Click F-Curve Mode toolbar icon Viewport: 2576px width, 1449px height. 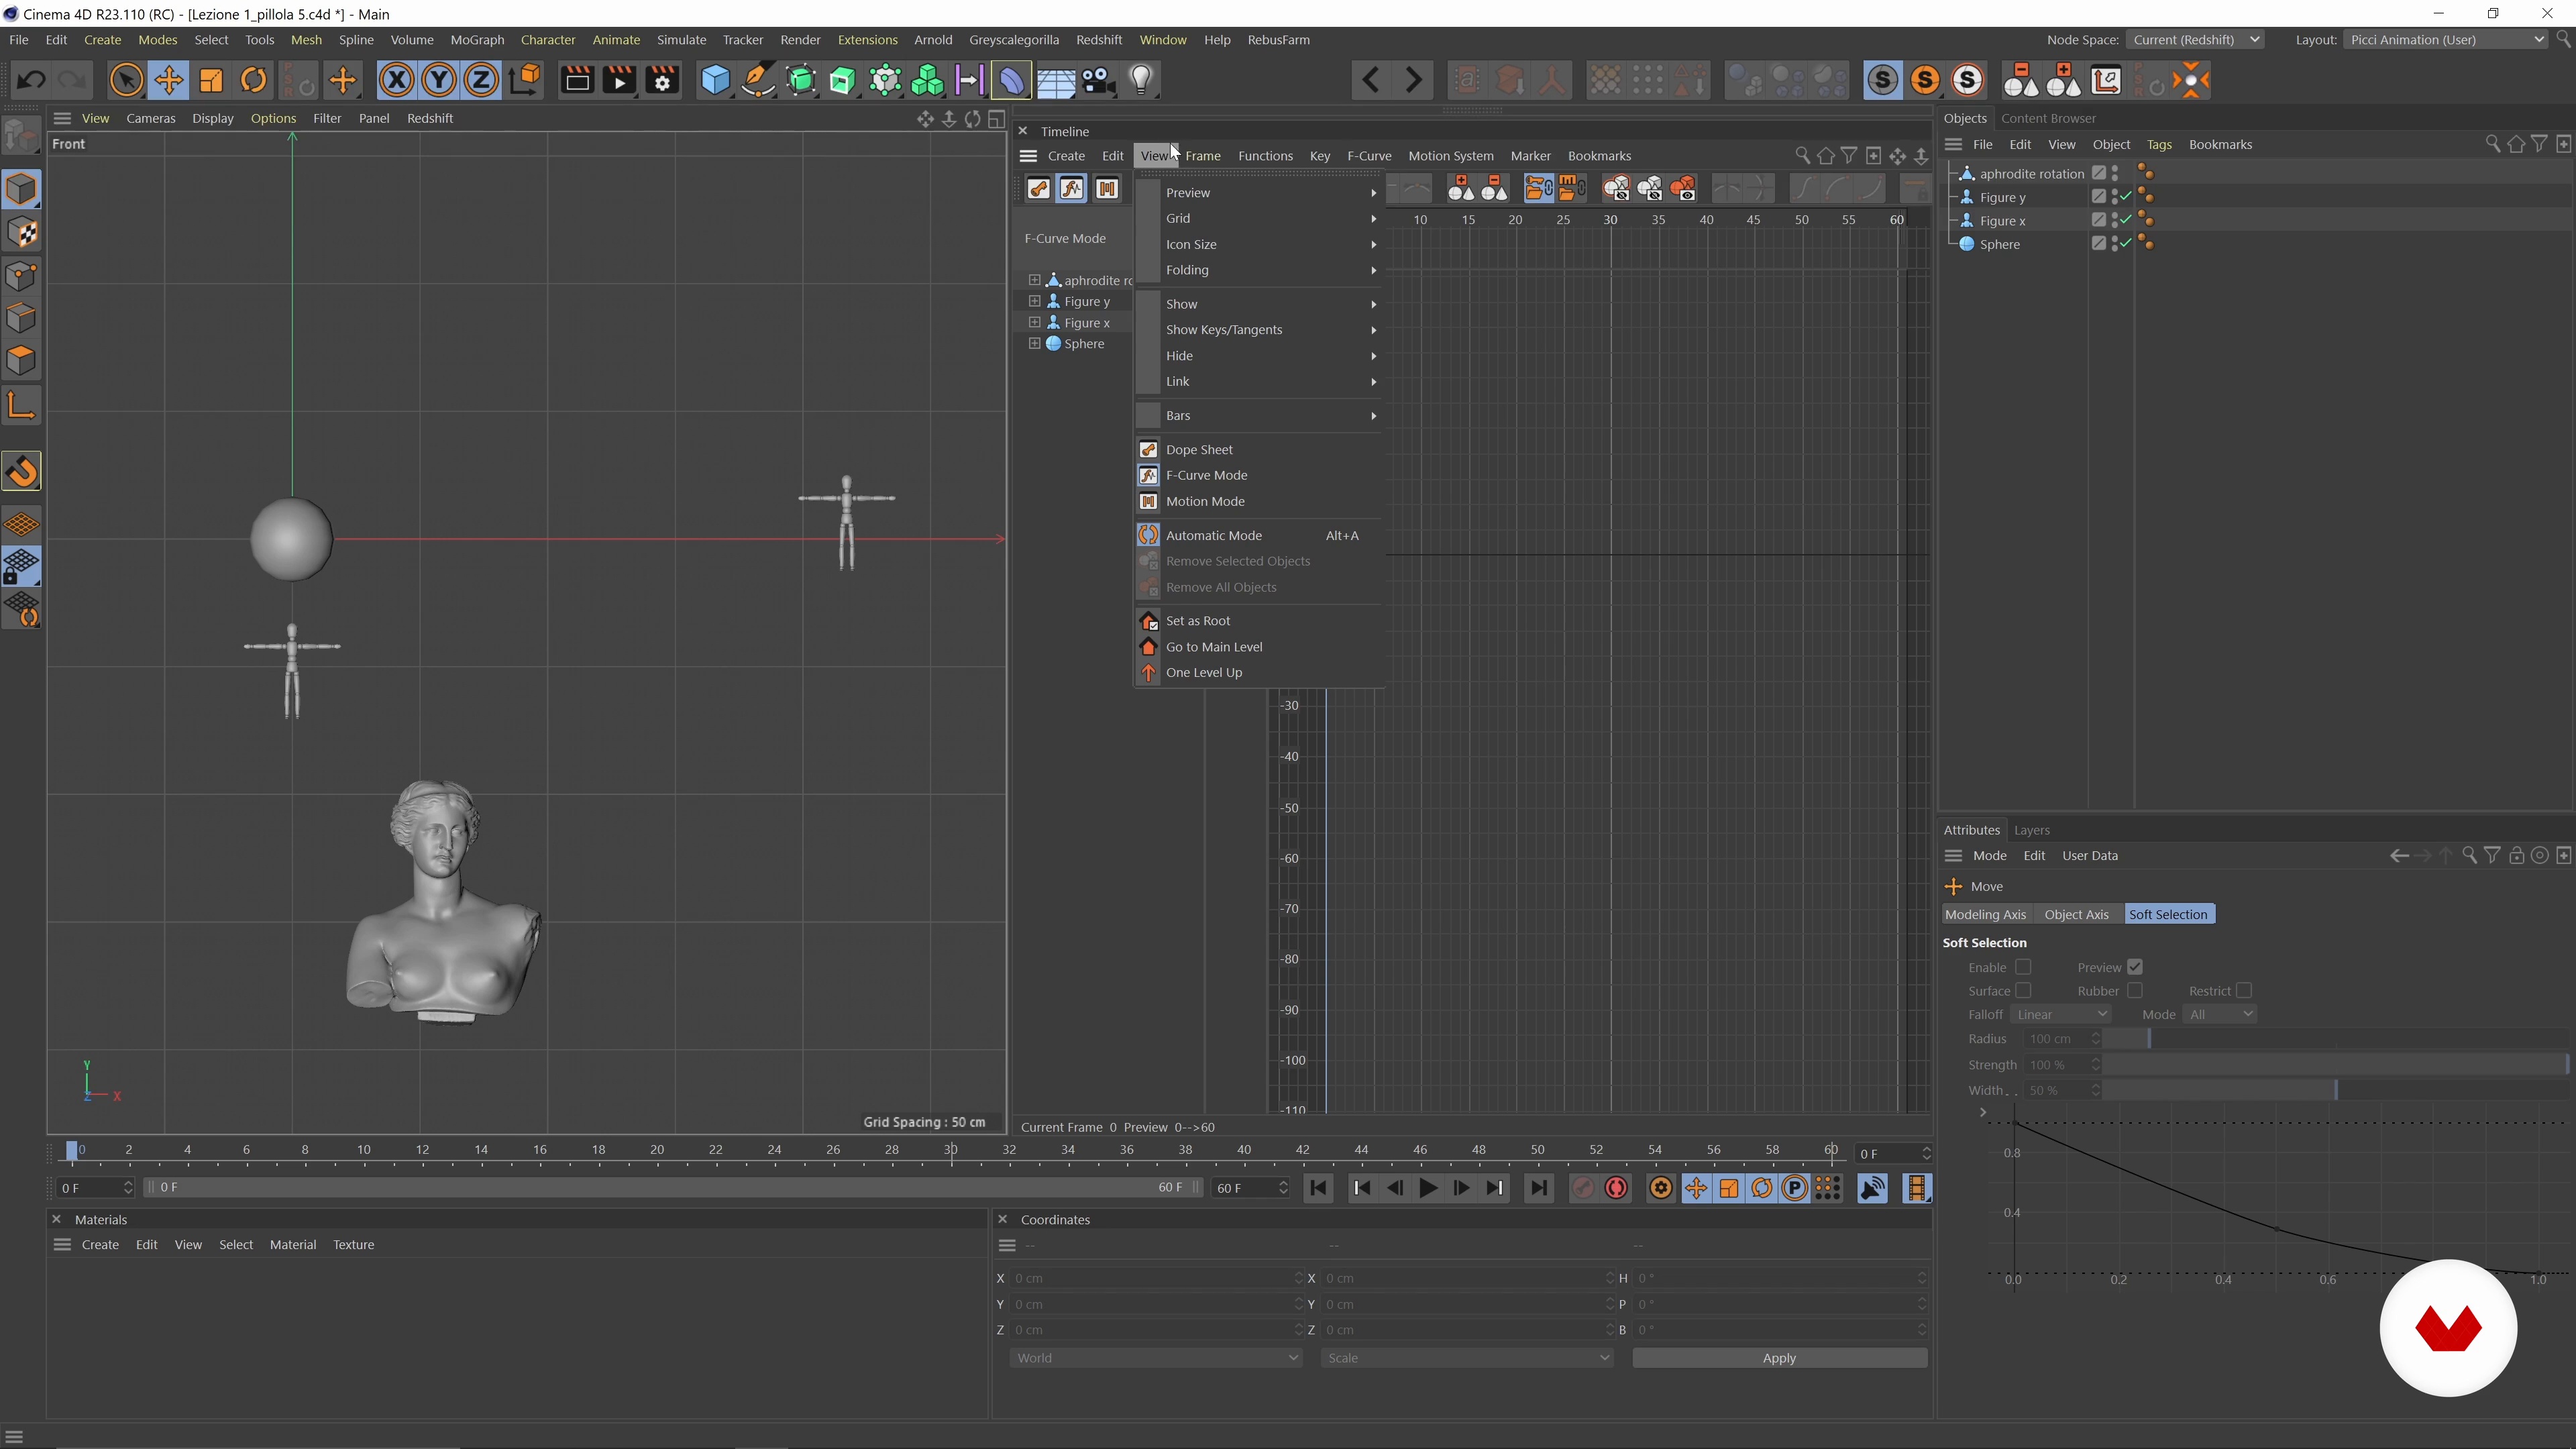coord(1073,189)
